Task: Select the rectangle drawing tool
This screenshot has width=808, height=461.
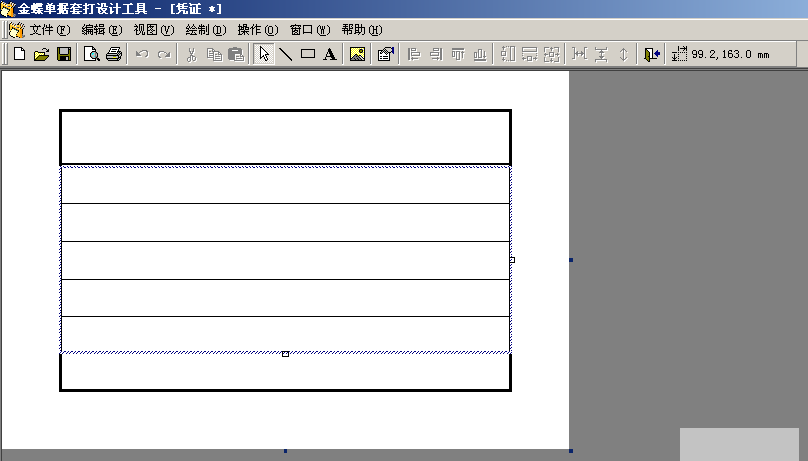Action: point(308,55)
